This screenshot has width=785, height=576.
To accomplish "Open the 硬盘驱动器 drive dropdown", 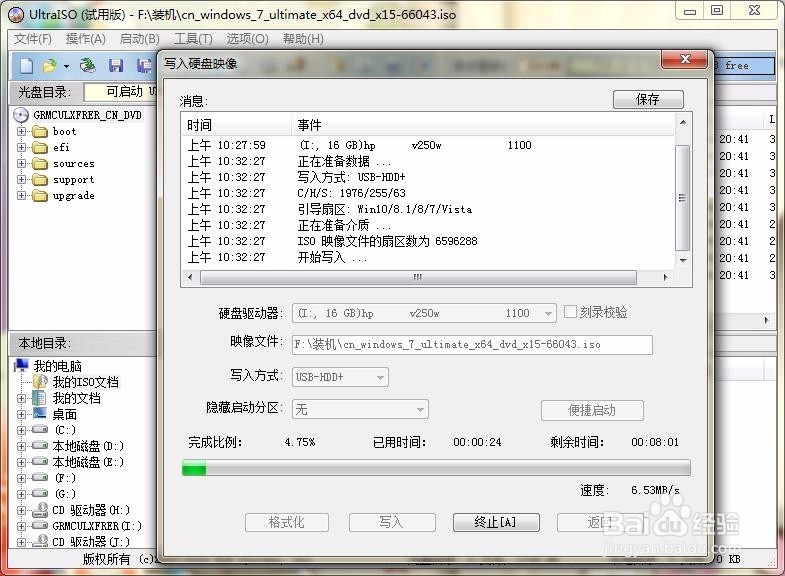I will coord(548,314).
